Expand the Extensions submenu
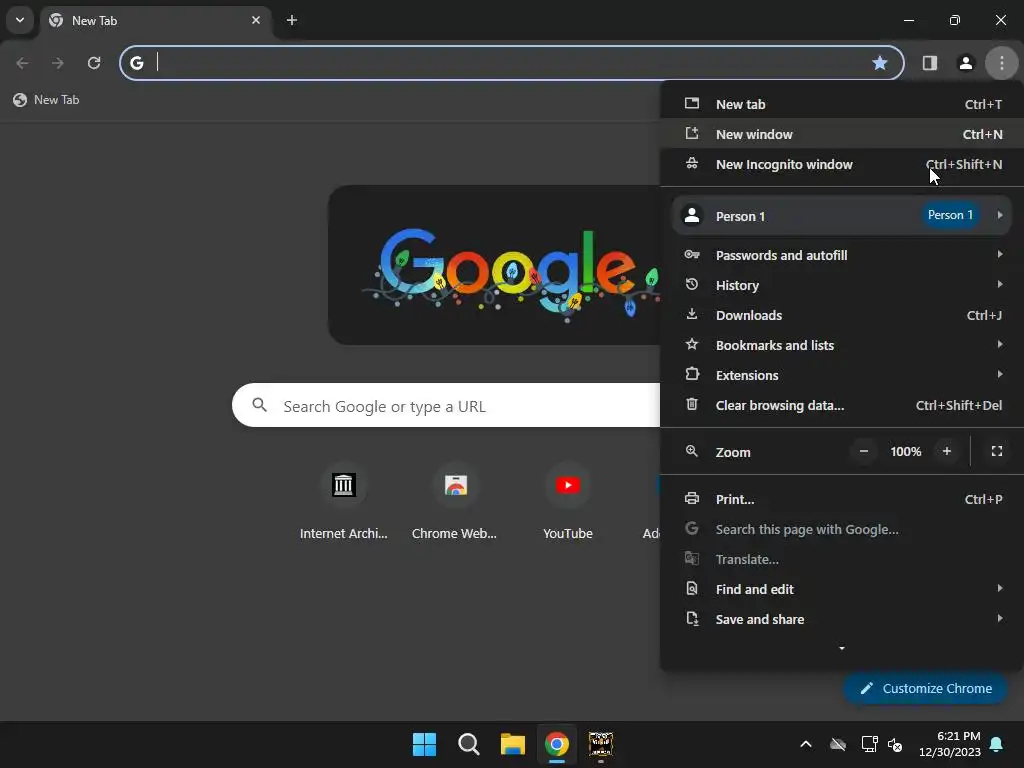The height and width of the screenshot is (768, 1024). (842, 376)
